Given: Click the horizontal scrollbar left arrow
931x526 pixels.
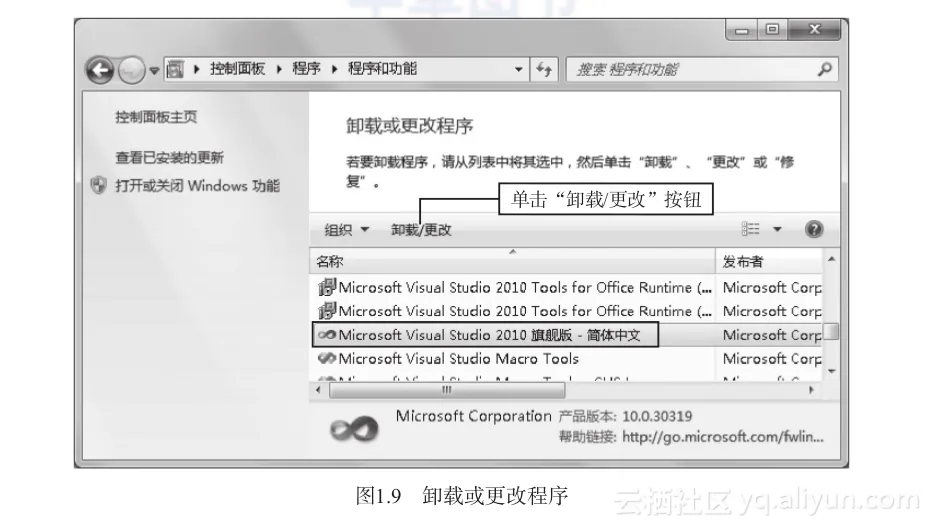Looking at the screenshot, I should [319, 390].
